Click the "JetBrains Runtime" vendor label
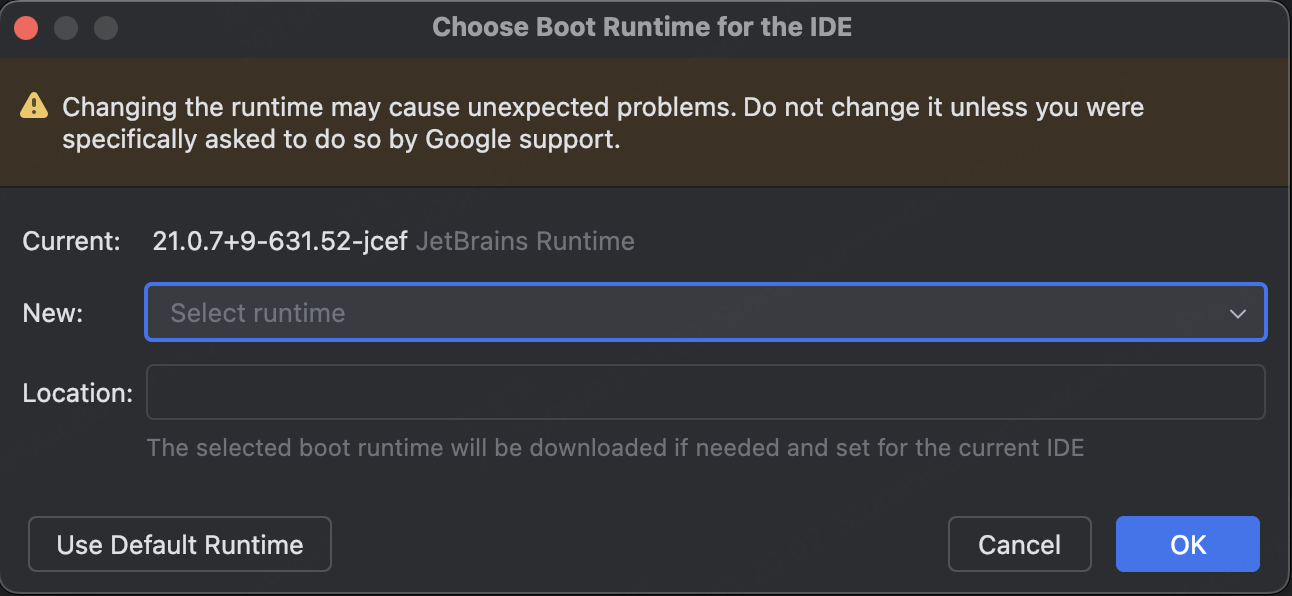 pos(525,241)
